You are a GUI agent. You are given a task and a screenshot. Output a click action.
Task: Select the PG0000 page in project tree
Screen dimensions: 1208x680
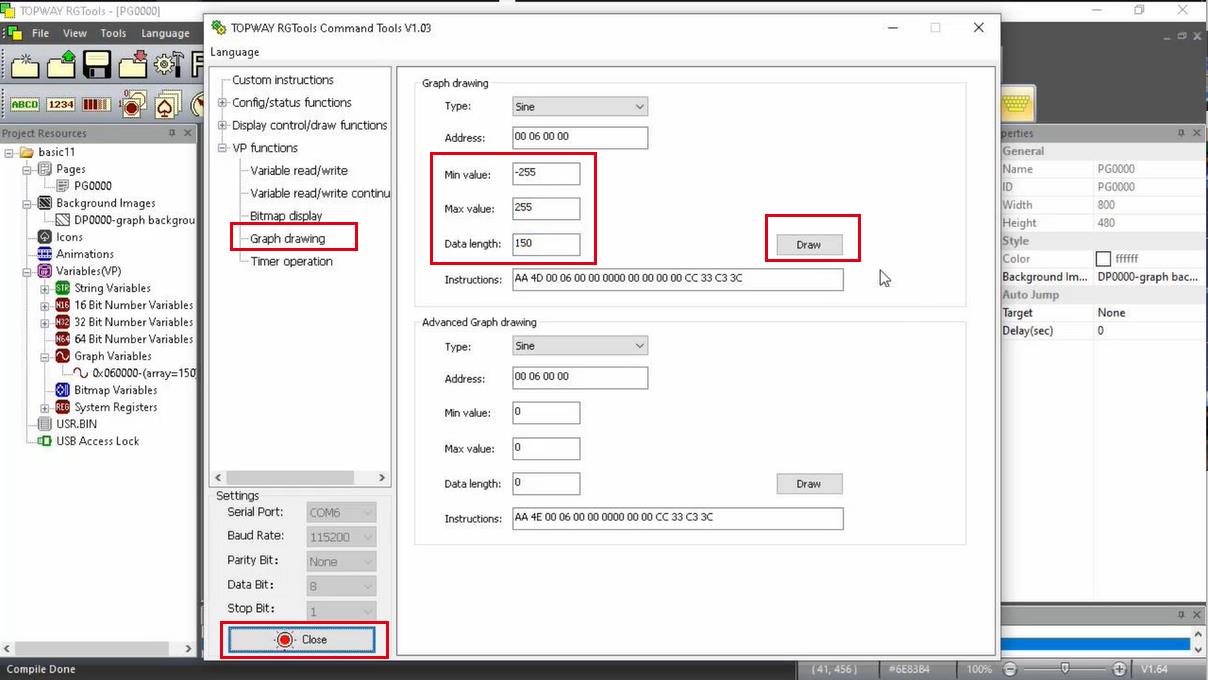pyautogui.click(x=93, y=186)
